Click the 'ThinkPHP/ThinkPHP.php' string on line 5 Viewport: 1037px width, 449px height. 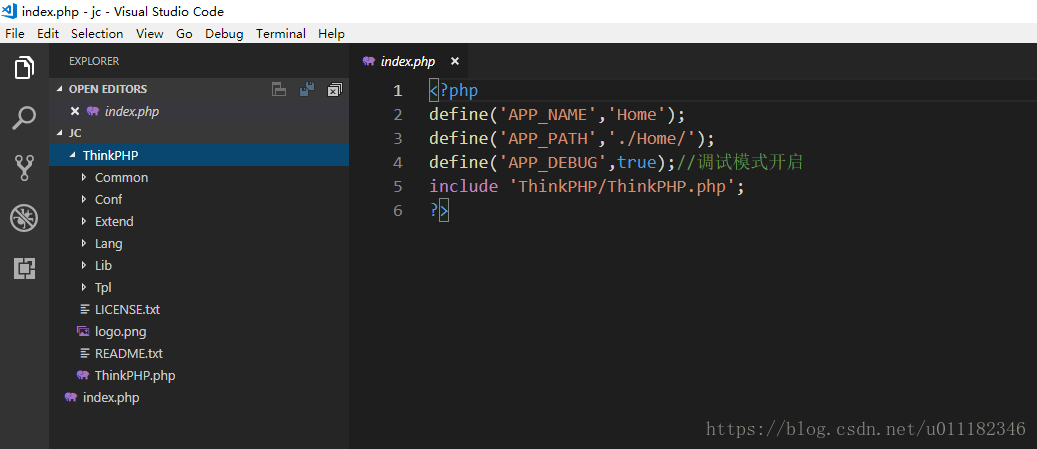[622, 187]
